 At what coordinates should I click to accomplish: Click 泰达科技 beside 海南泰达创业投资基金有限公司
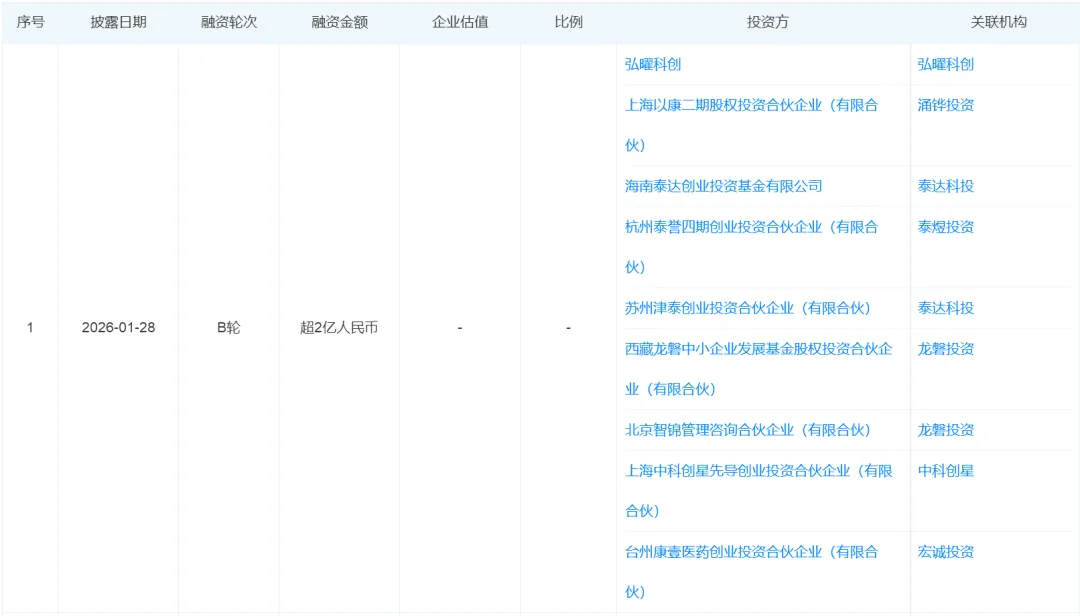click(x=945, y=186)
